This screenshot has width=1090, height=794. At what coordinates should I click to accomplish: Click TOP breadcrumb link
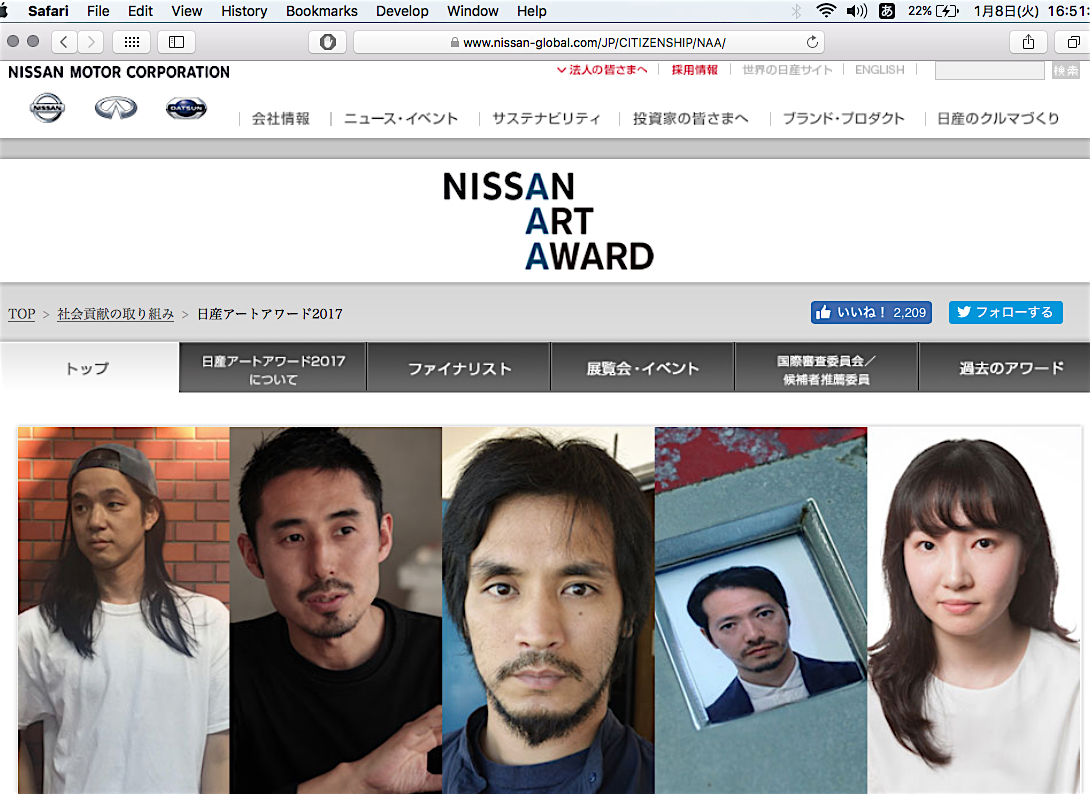click(x=22, y=314)
